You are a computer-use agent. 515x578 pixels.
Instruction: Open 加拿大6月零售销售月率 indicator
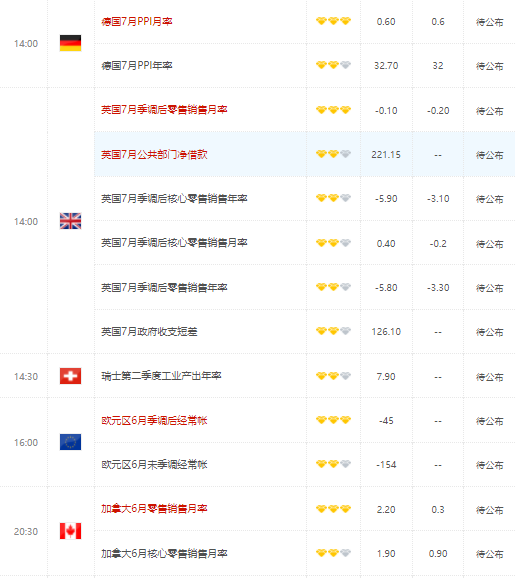tap(154, 509)
